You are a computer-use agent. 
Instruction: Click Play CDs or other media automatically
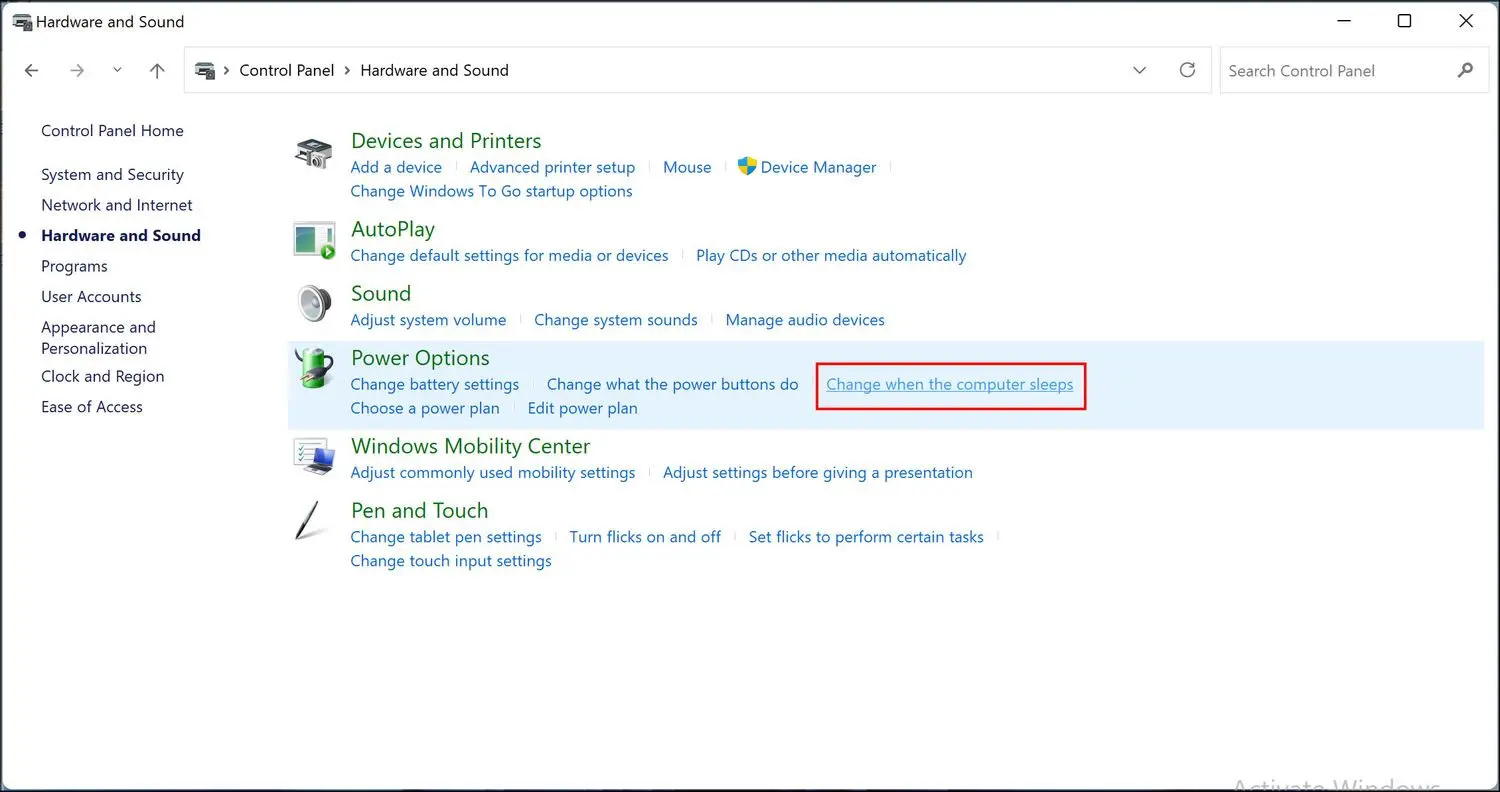coord(831,256)
